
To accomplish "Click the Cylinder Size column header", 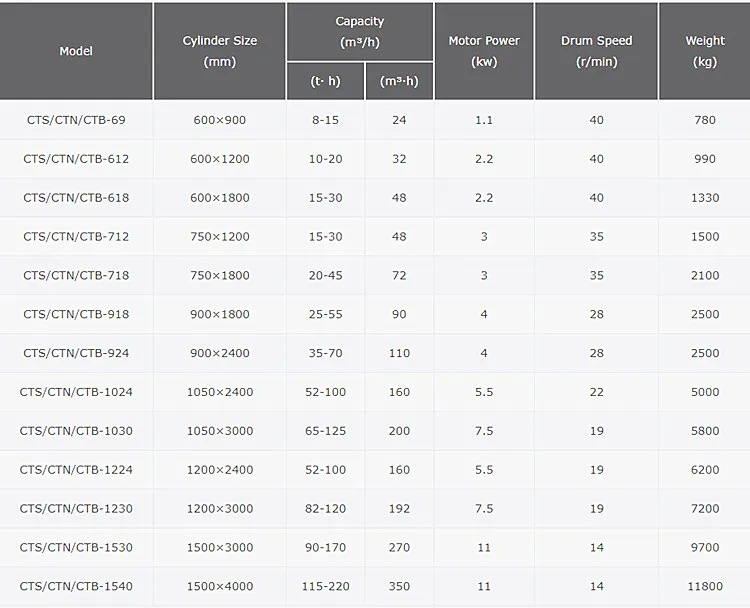I will tap(219, 51).
